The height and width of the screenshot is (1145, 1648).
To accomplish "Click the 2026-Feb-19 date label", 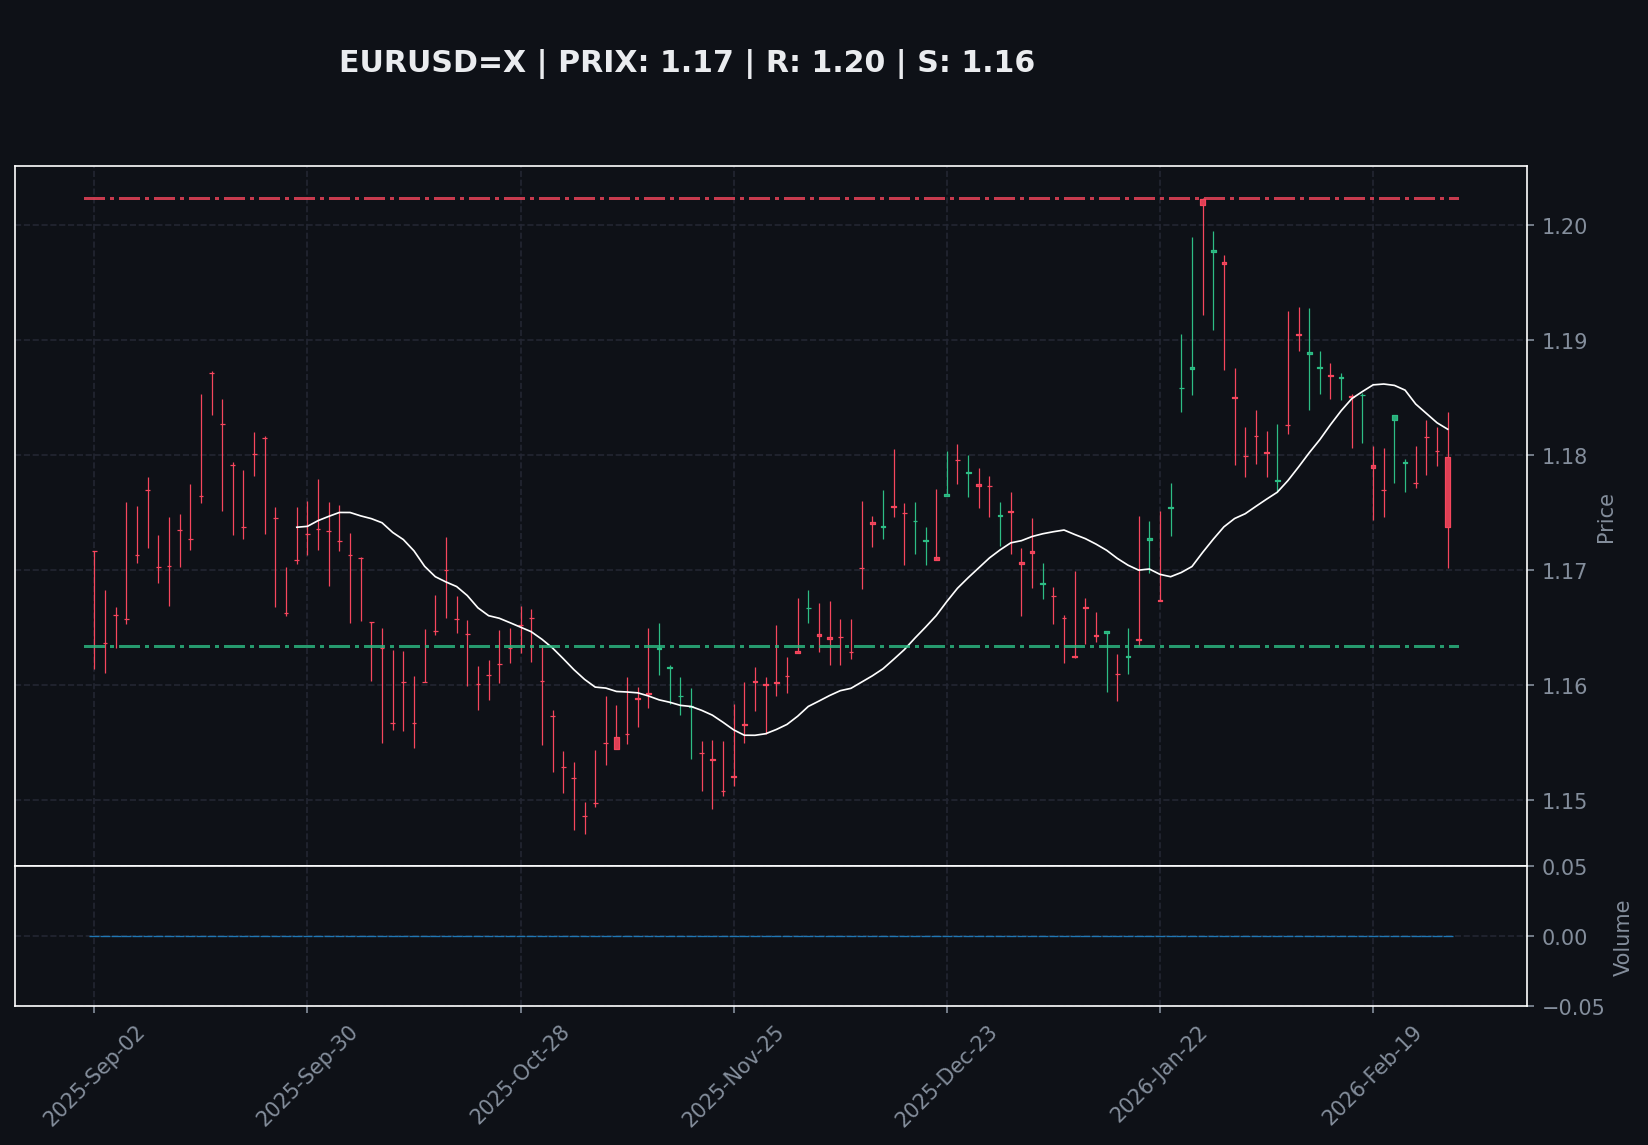I will tap(1372, 1075).
